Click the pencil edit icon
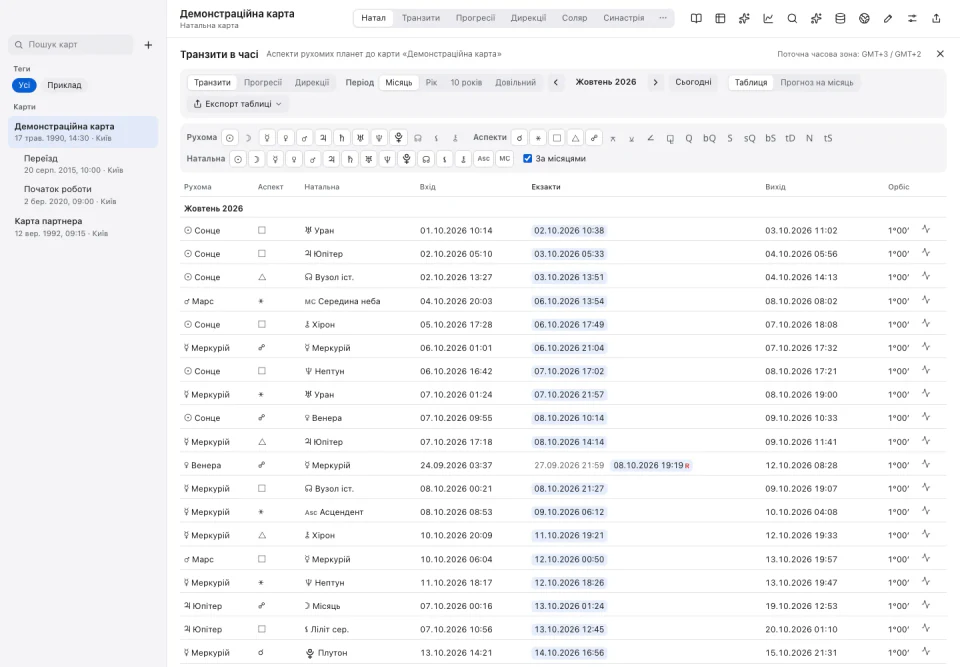This screenshot has width=960, height=667. (x=888, y=18)
